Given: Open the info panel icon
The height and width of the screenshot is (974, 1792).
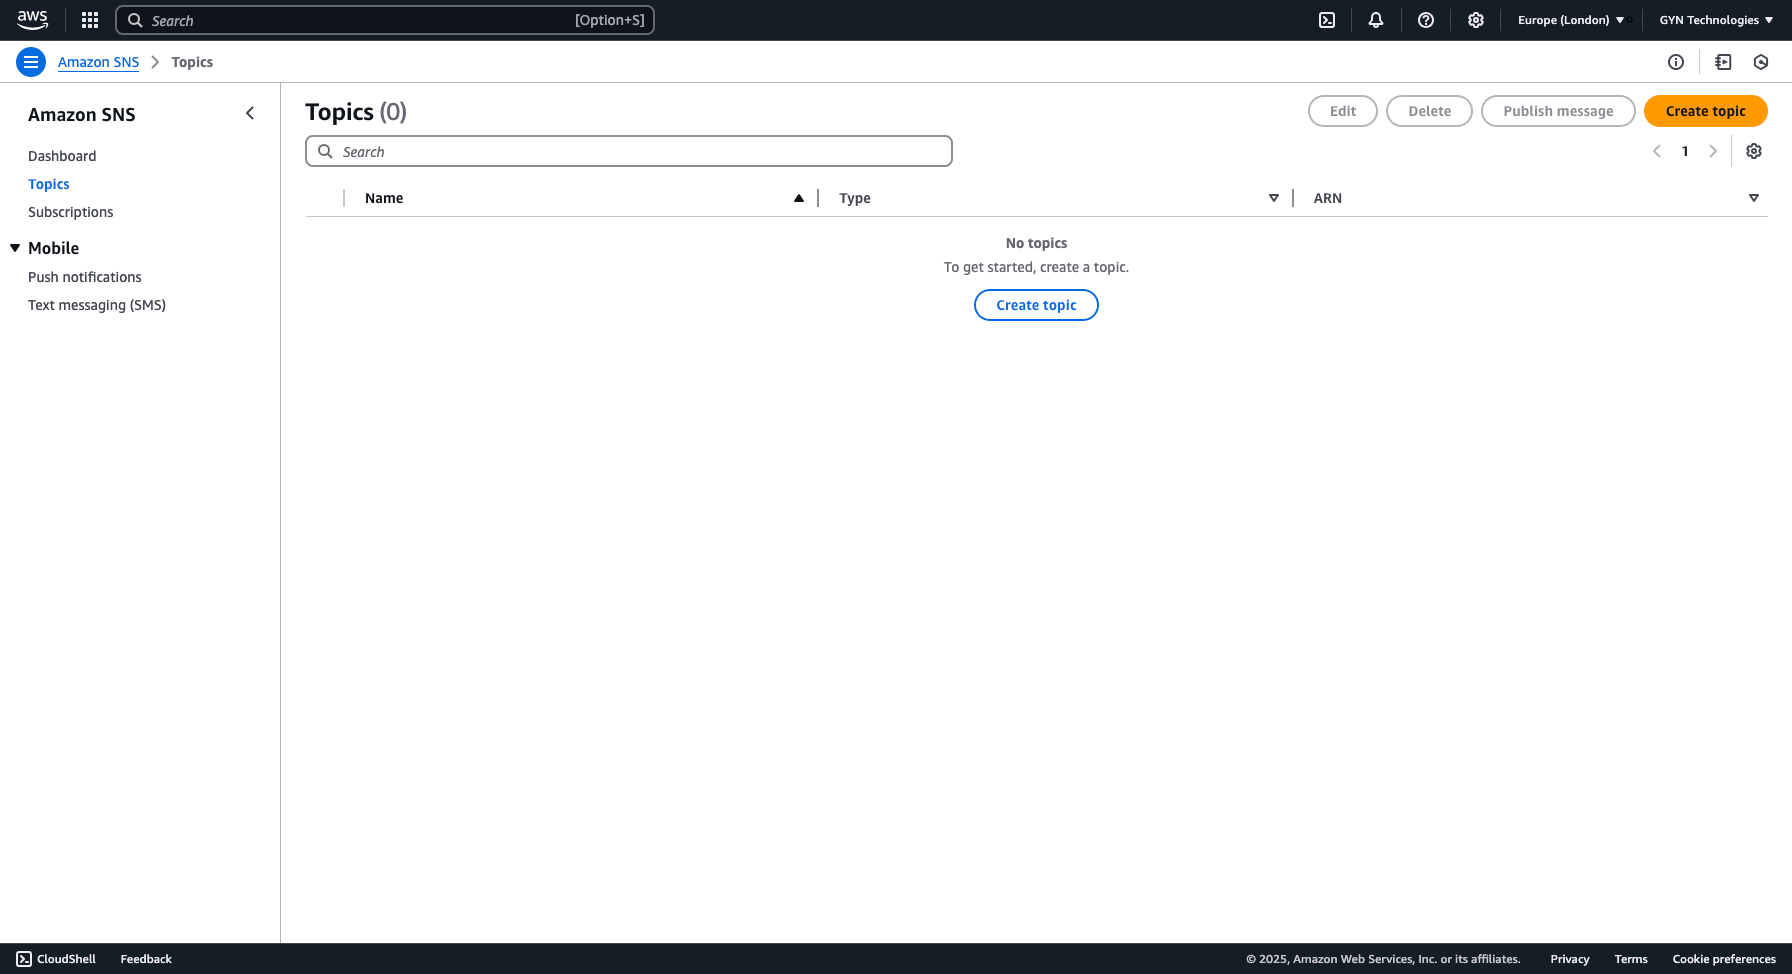Looking at the screenshot, I should pyautogui.click(x=1676, y=62).
